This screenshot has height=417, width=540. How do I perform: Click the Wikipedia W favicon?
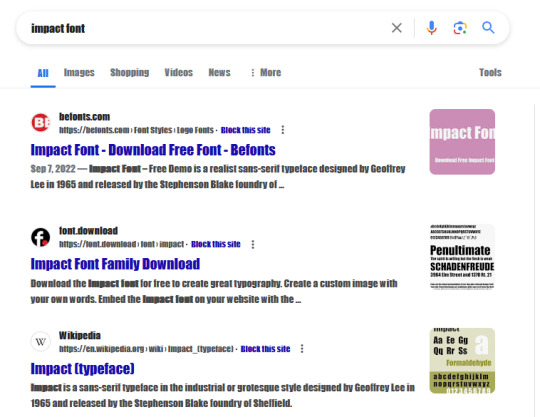tap(41, 342)
